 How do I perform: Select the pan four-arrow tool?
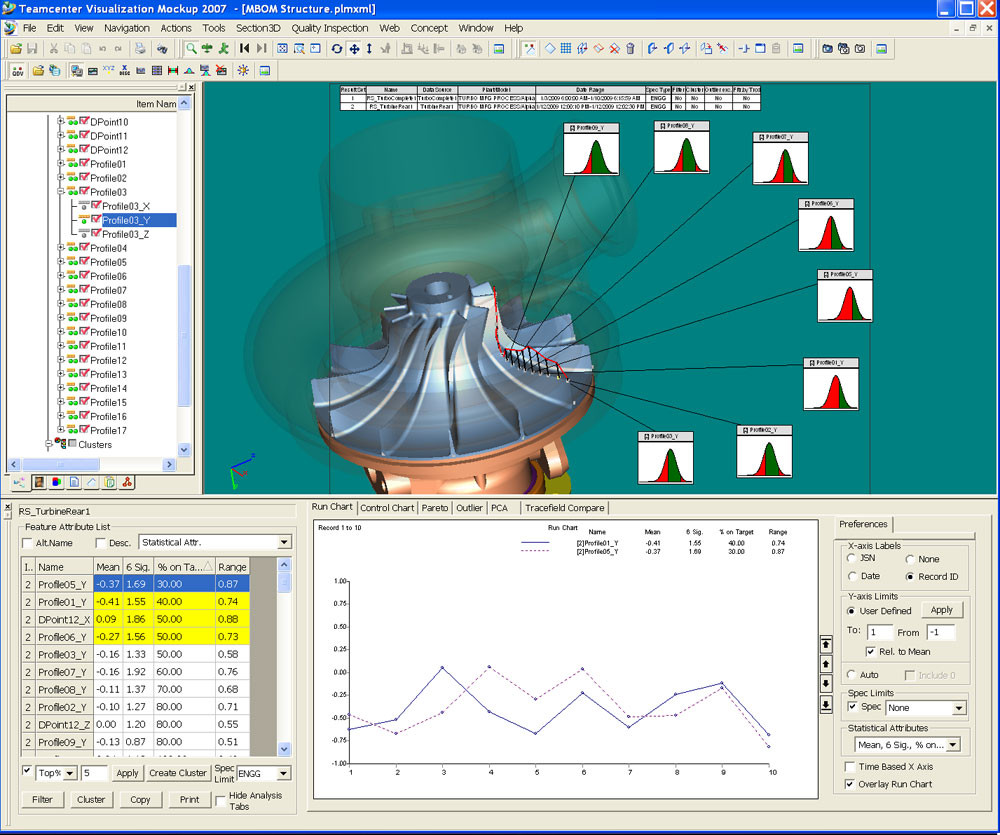point(353,48)
